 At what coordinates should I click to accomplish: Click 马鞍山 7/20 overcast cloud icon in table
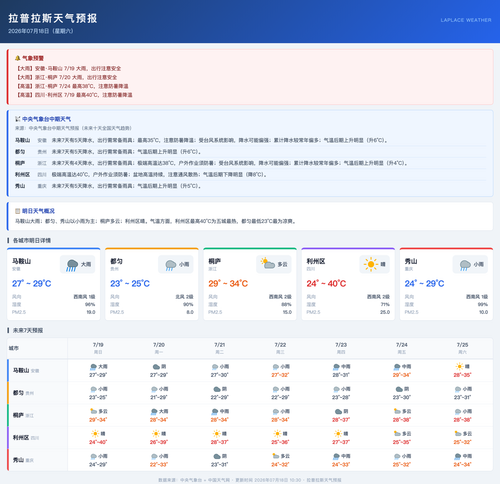(156, 367)
